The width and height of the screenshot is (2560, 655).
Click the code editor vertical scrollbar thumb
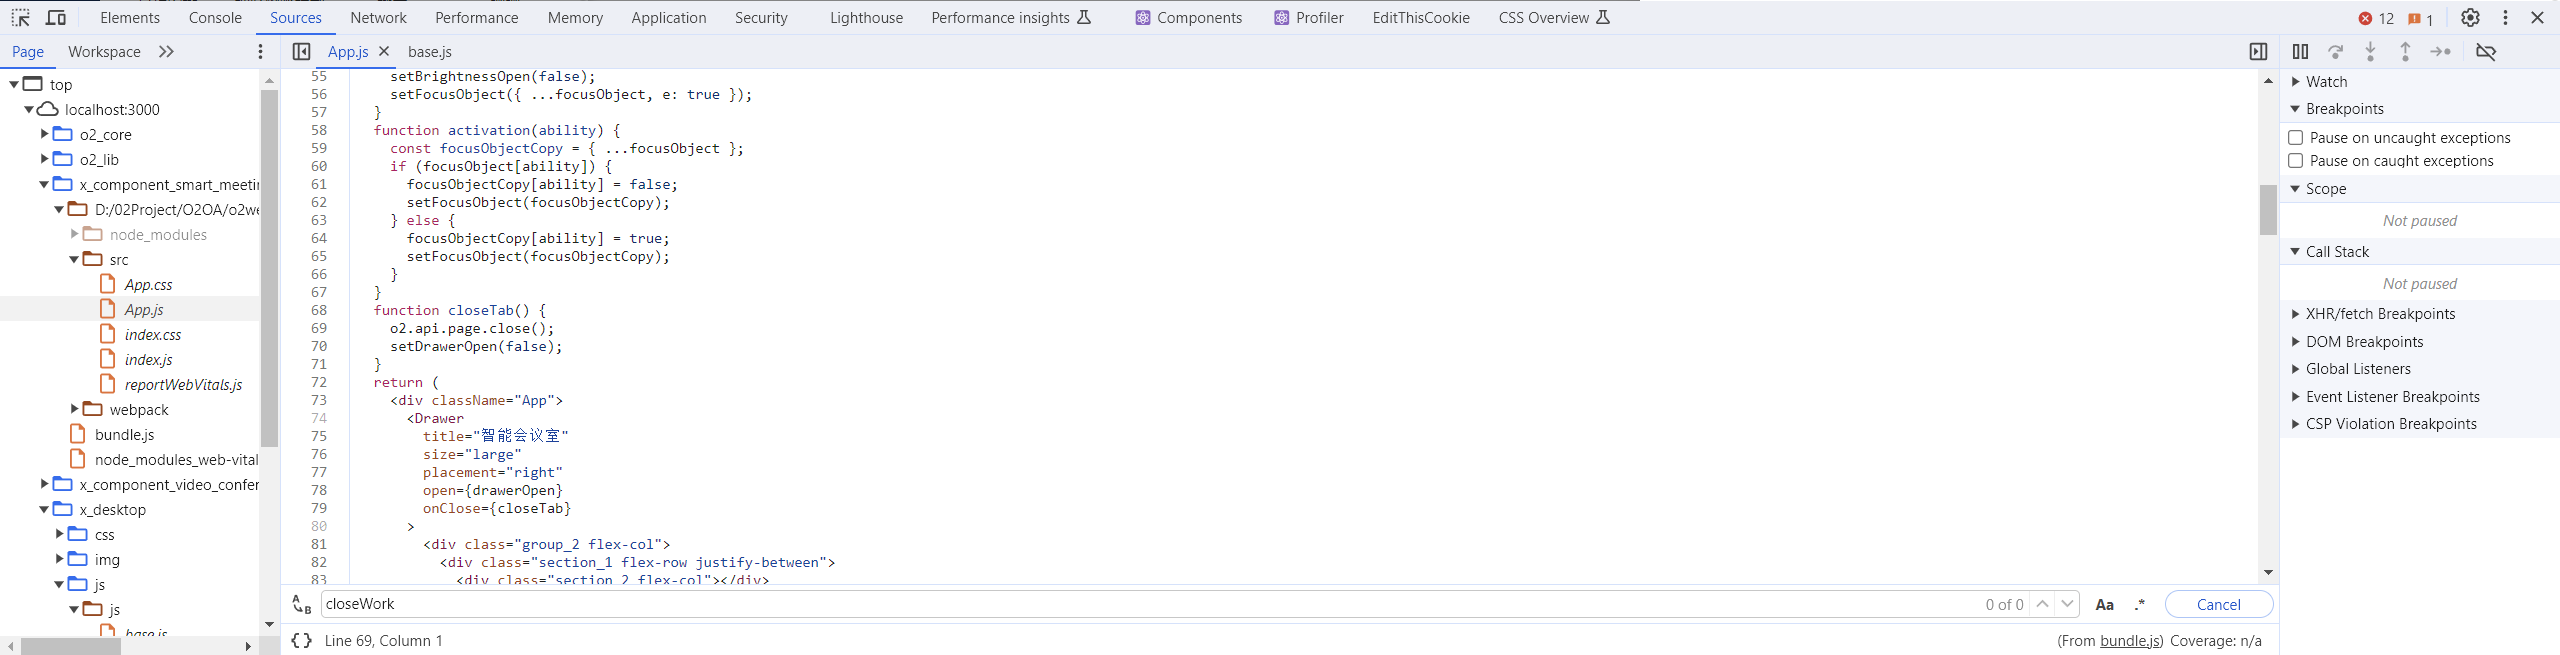tap(2268, 210)
